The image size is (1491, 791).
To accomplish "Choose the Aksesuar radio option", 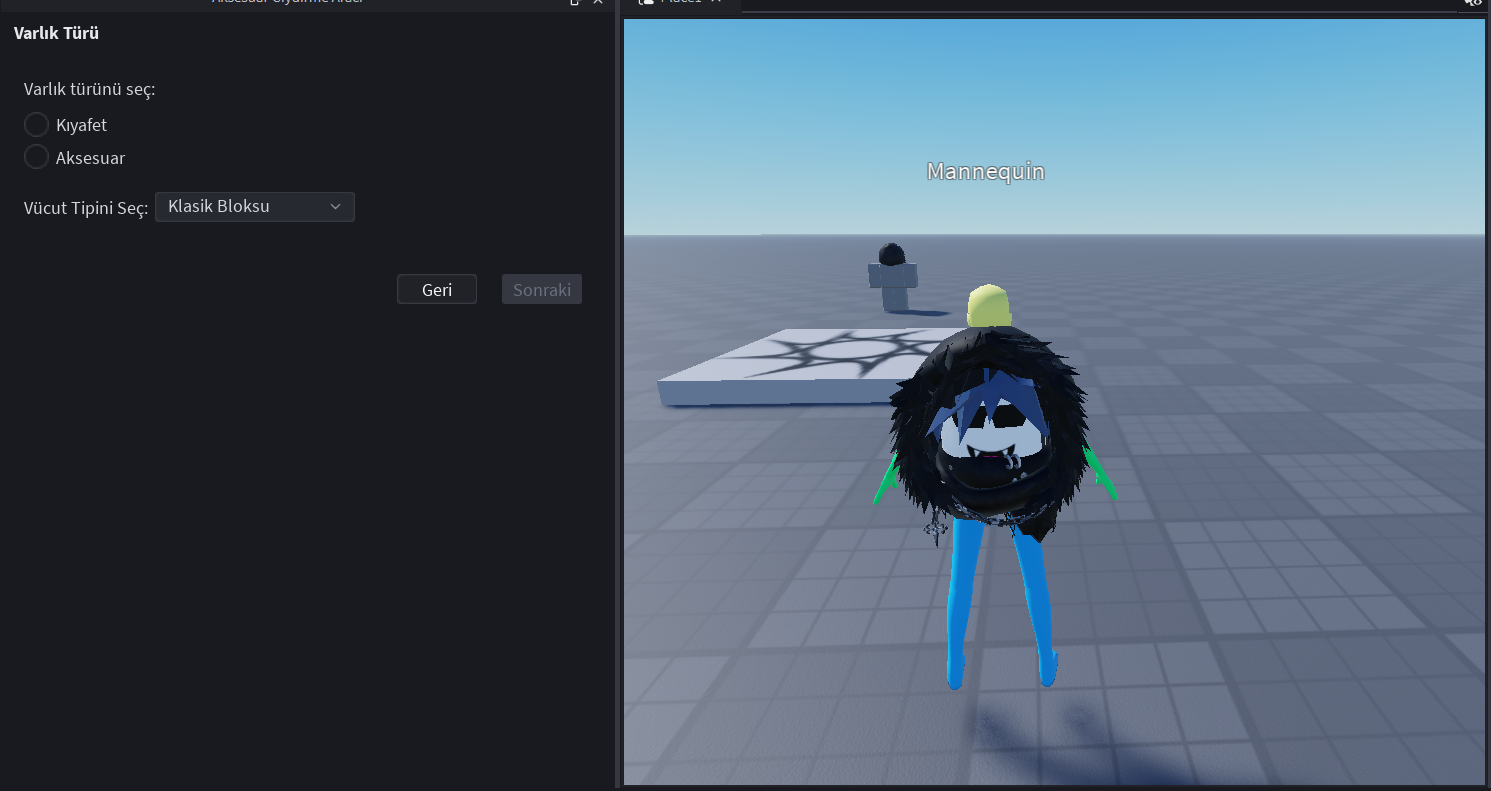I will click(37, 157).
